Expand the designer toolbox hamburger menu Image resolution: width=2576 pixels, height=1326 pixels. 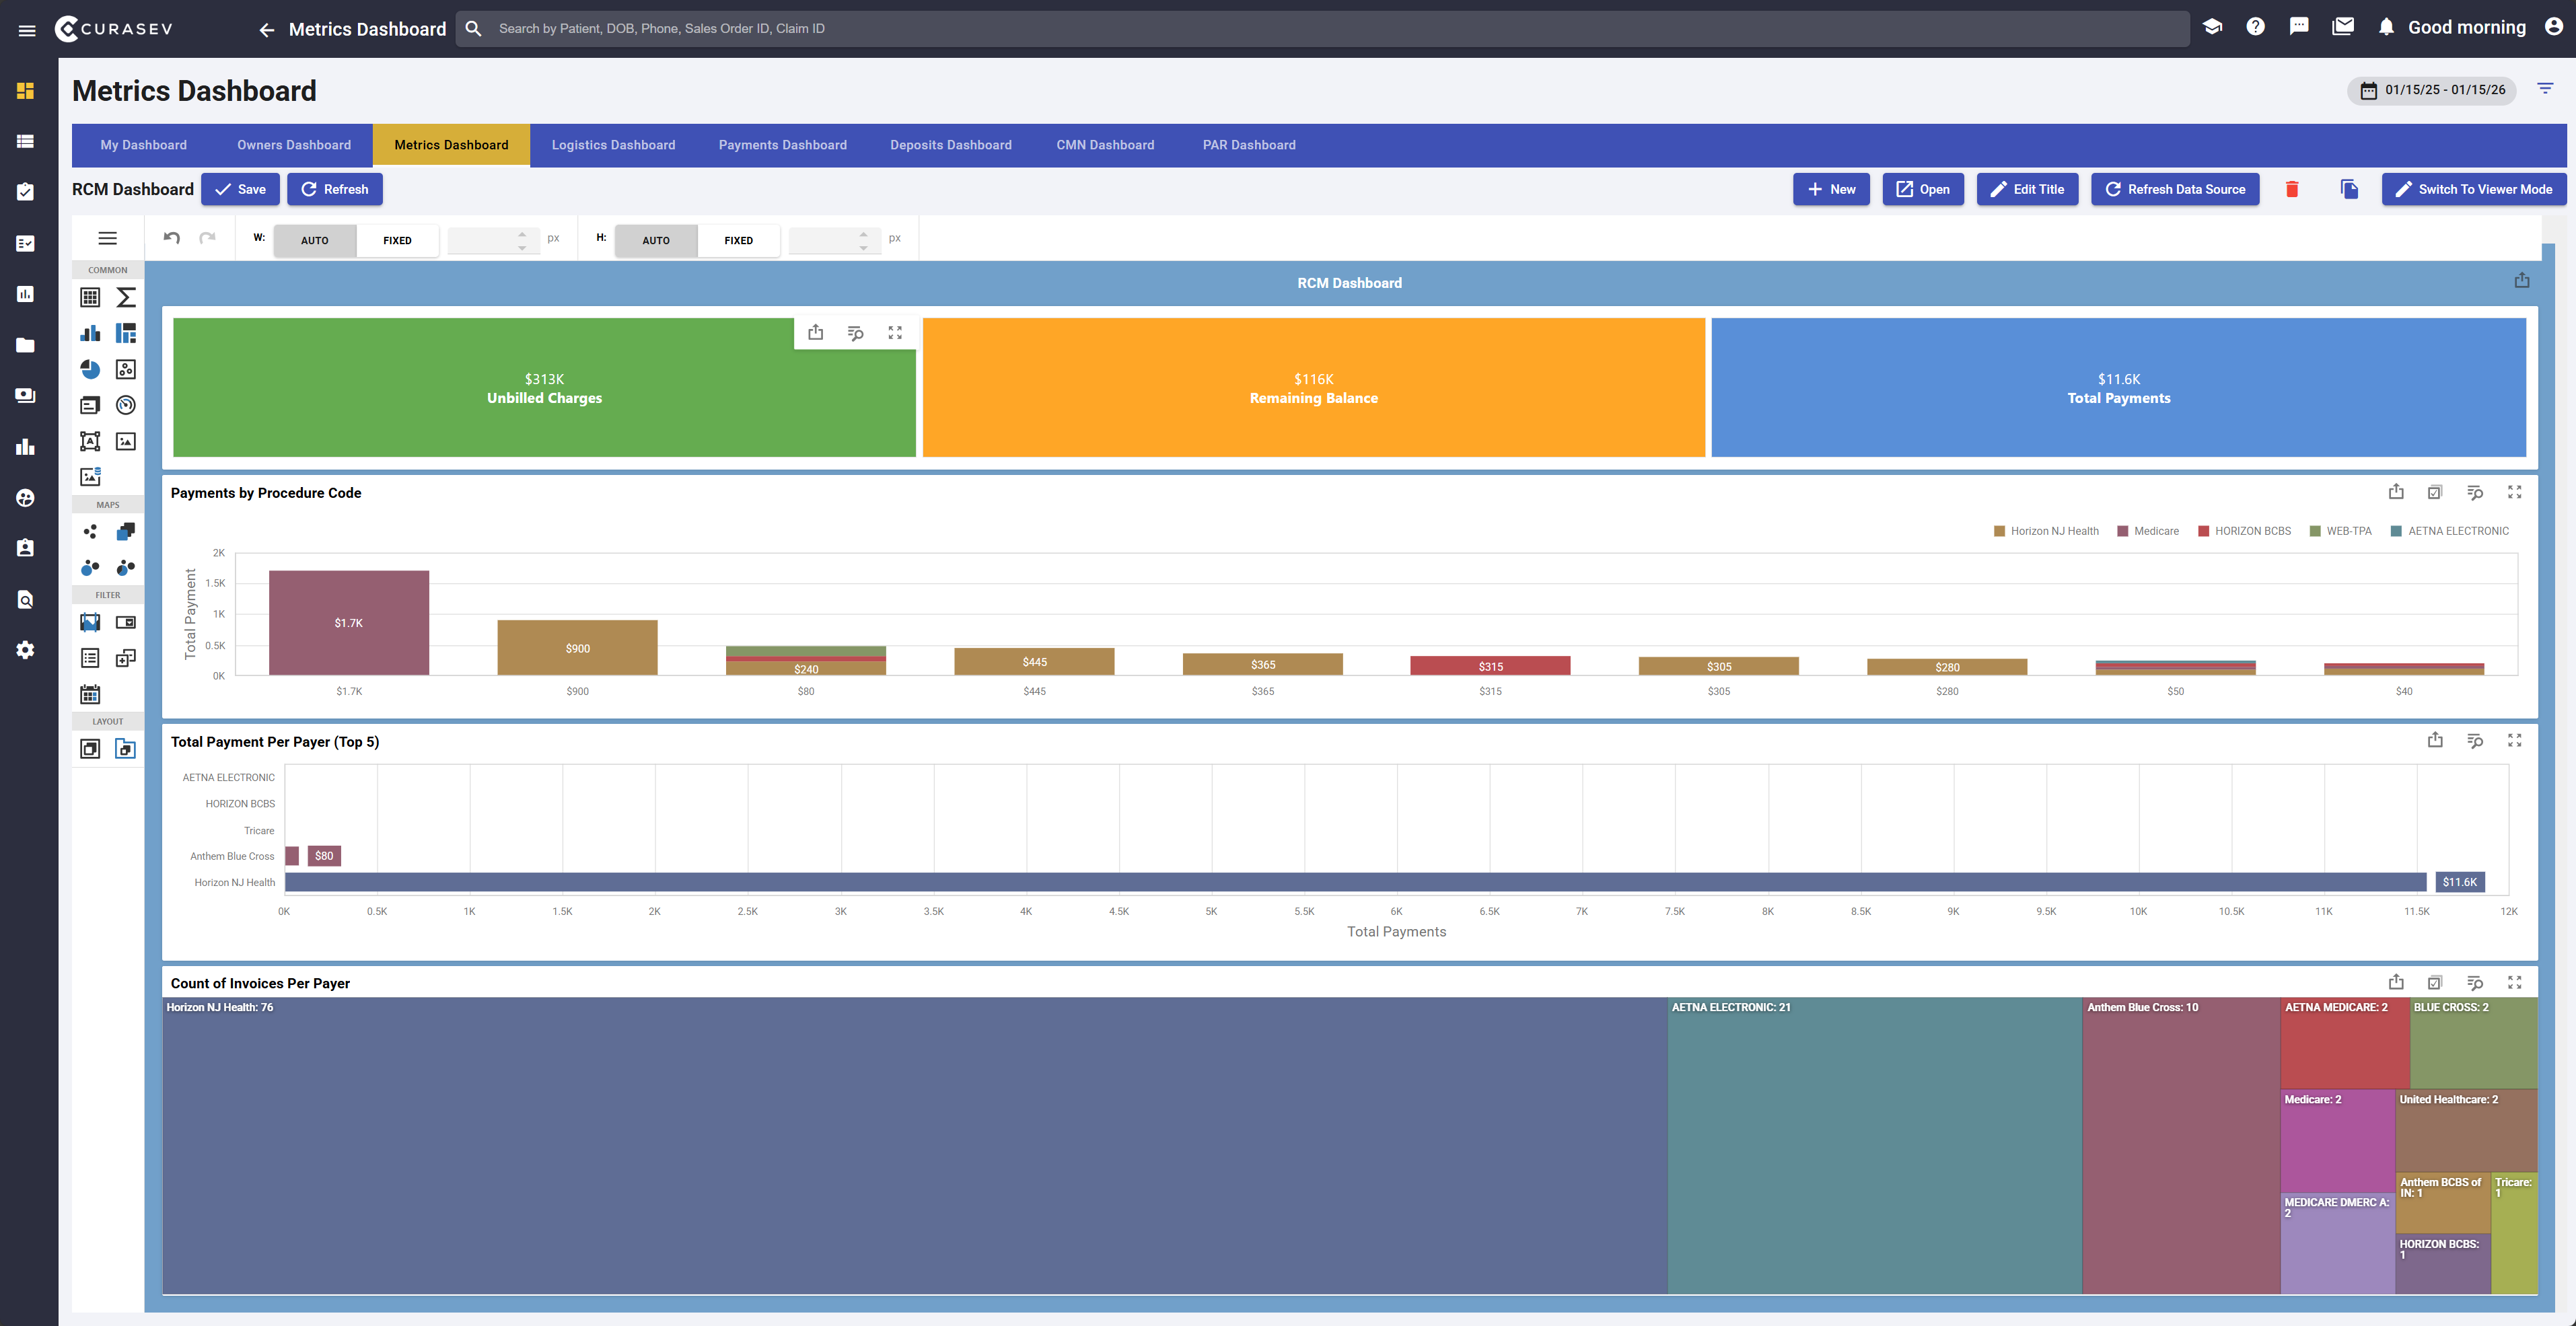coord(108,238)
